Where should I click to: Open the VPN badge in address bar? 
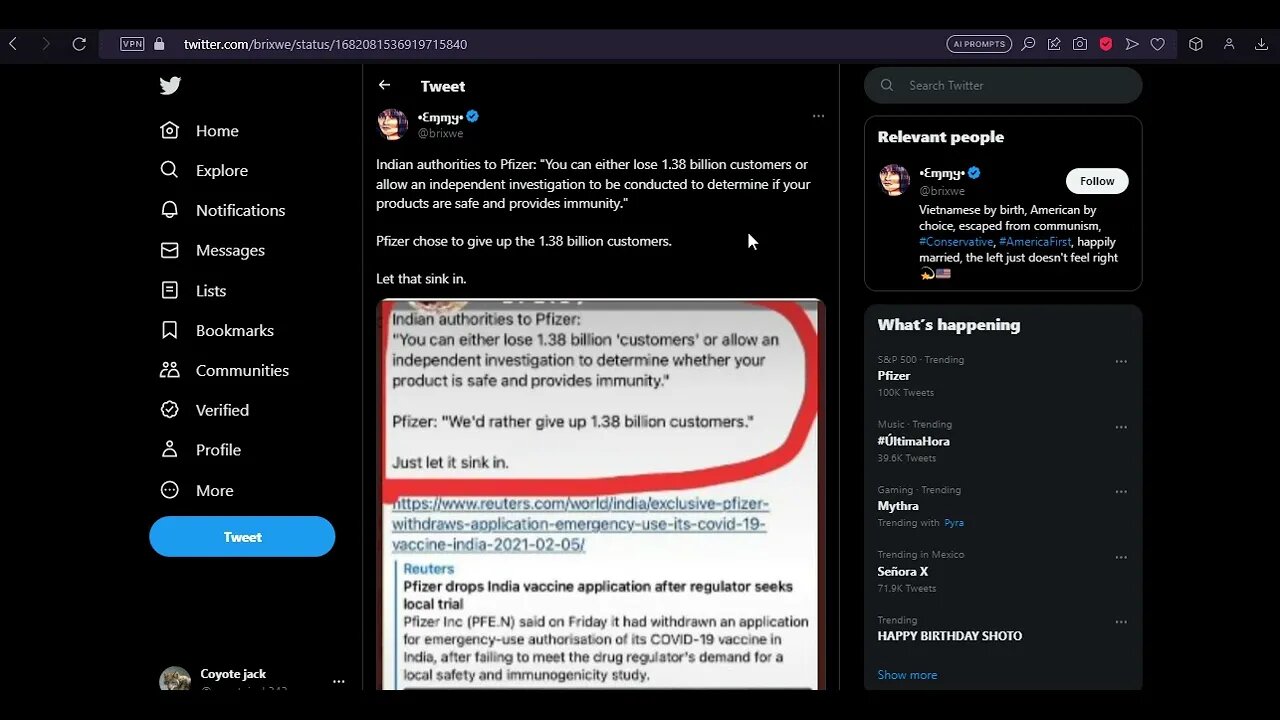132,44
